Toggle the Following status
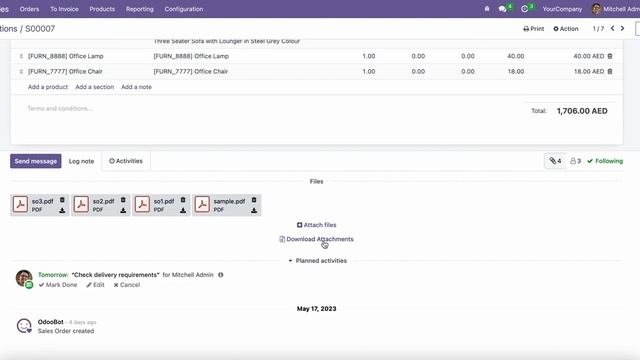 click(x=605, y=161)
